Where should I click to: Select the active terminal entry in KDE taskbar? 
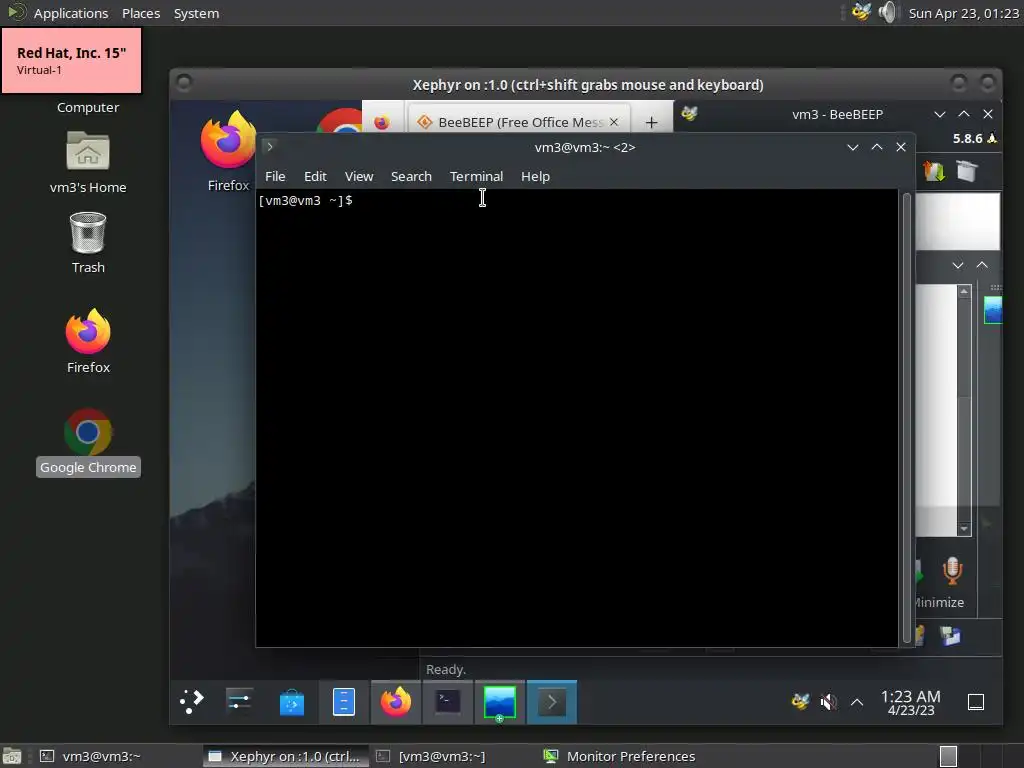coord(552,702)
